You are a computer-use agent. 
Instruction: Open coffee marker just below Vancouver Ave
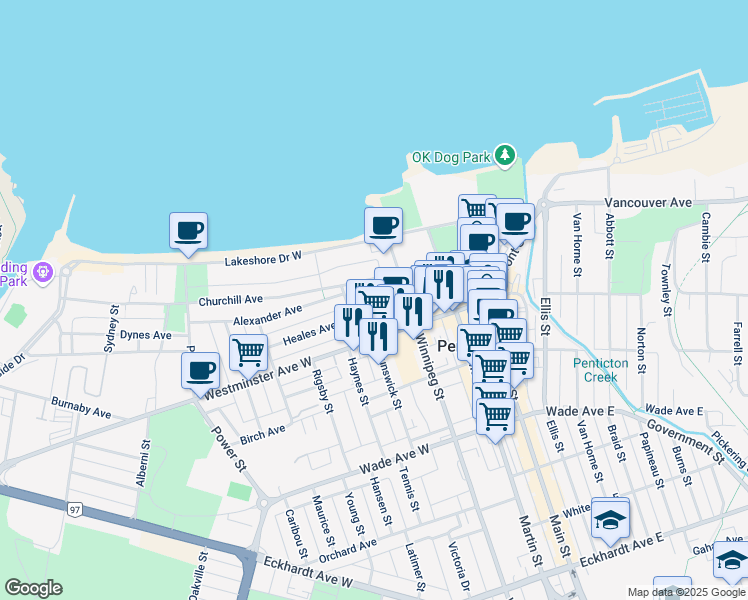tap(516, 221)
